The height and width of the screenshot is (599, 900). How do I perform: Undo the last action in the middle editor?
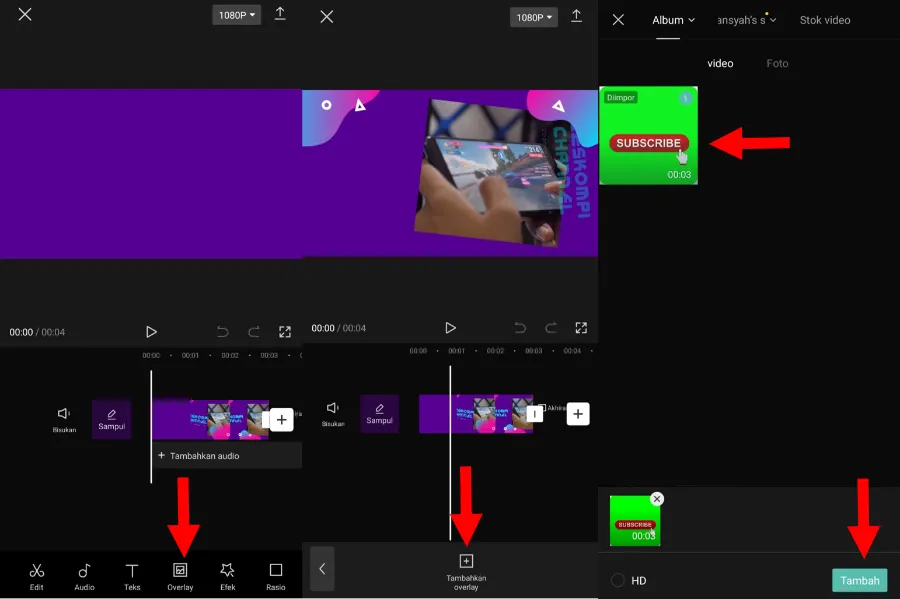520,328
